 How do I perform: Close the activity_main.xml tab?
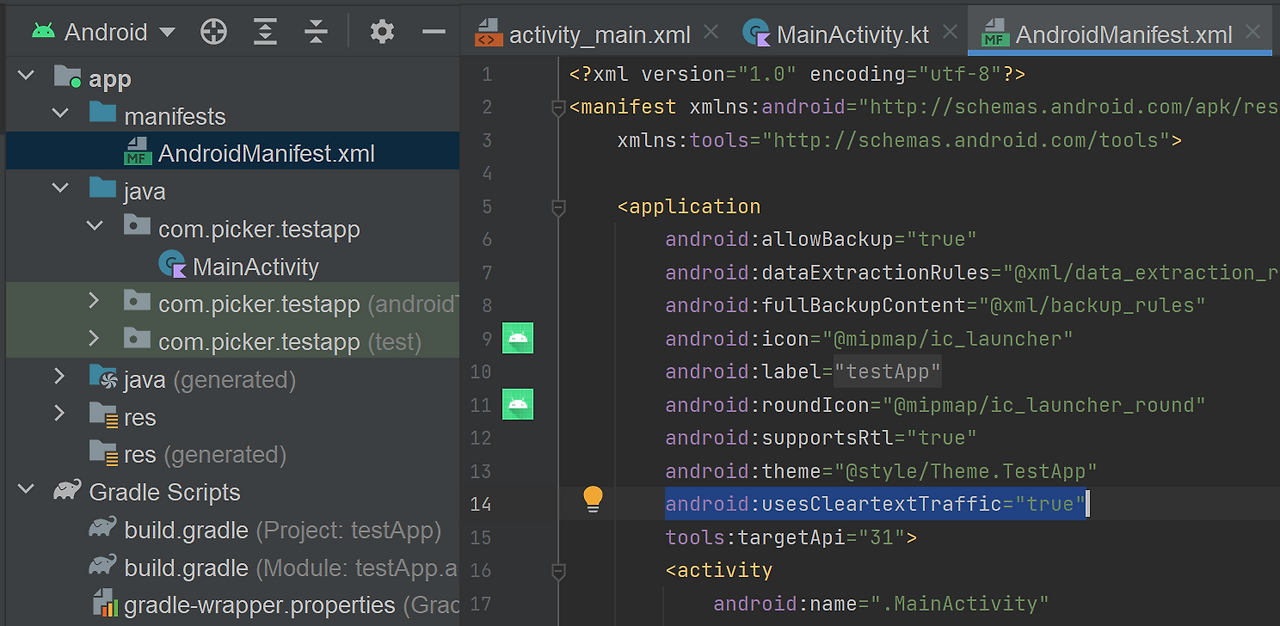(710, 31)
